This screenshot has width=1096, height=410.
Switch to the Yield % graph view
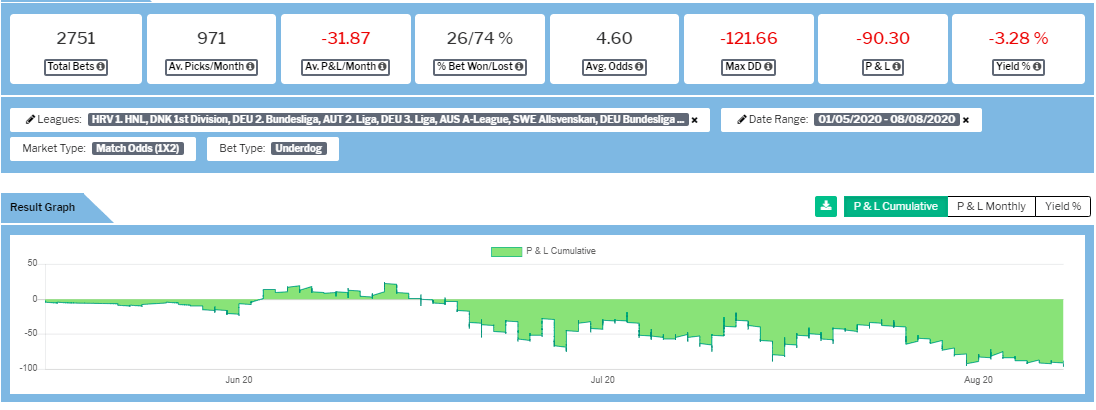pos(1062,206)
